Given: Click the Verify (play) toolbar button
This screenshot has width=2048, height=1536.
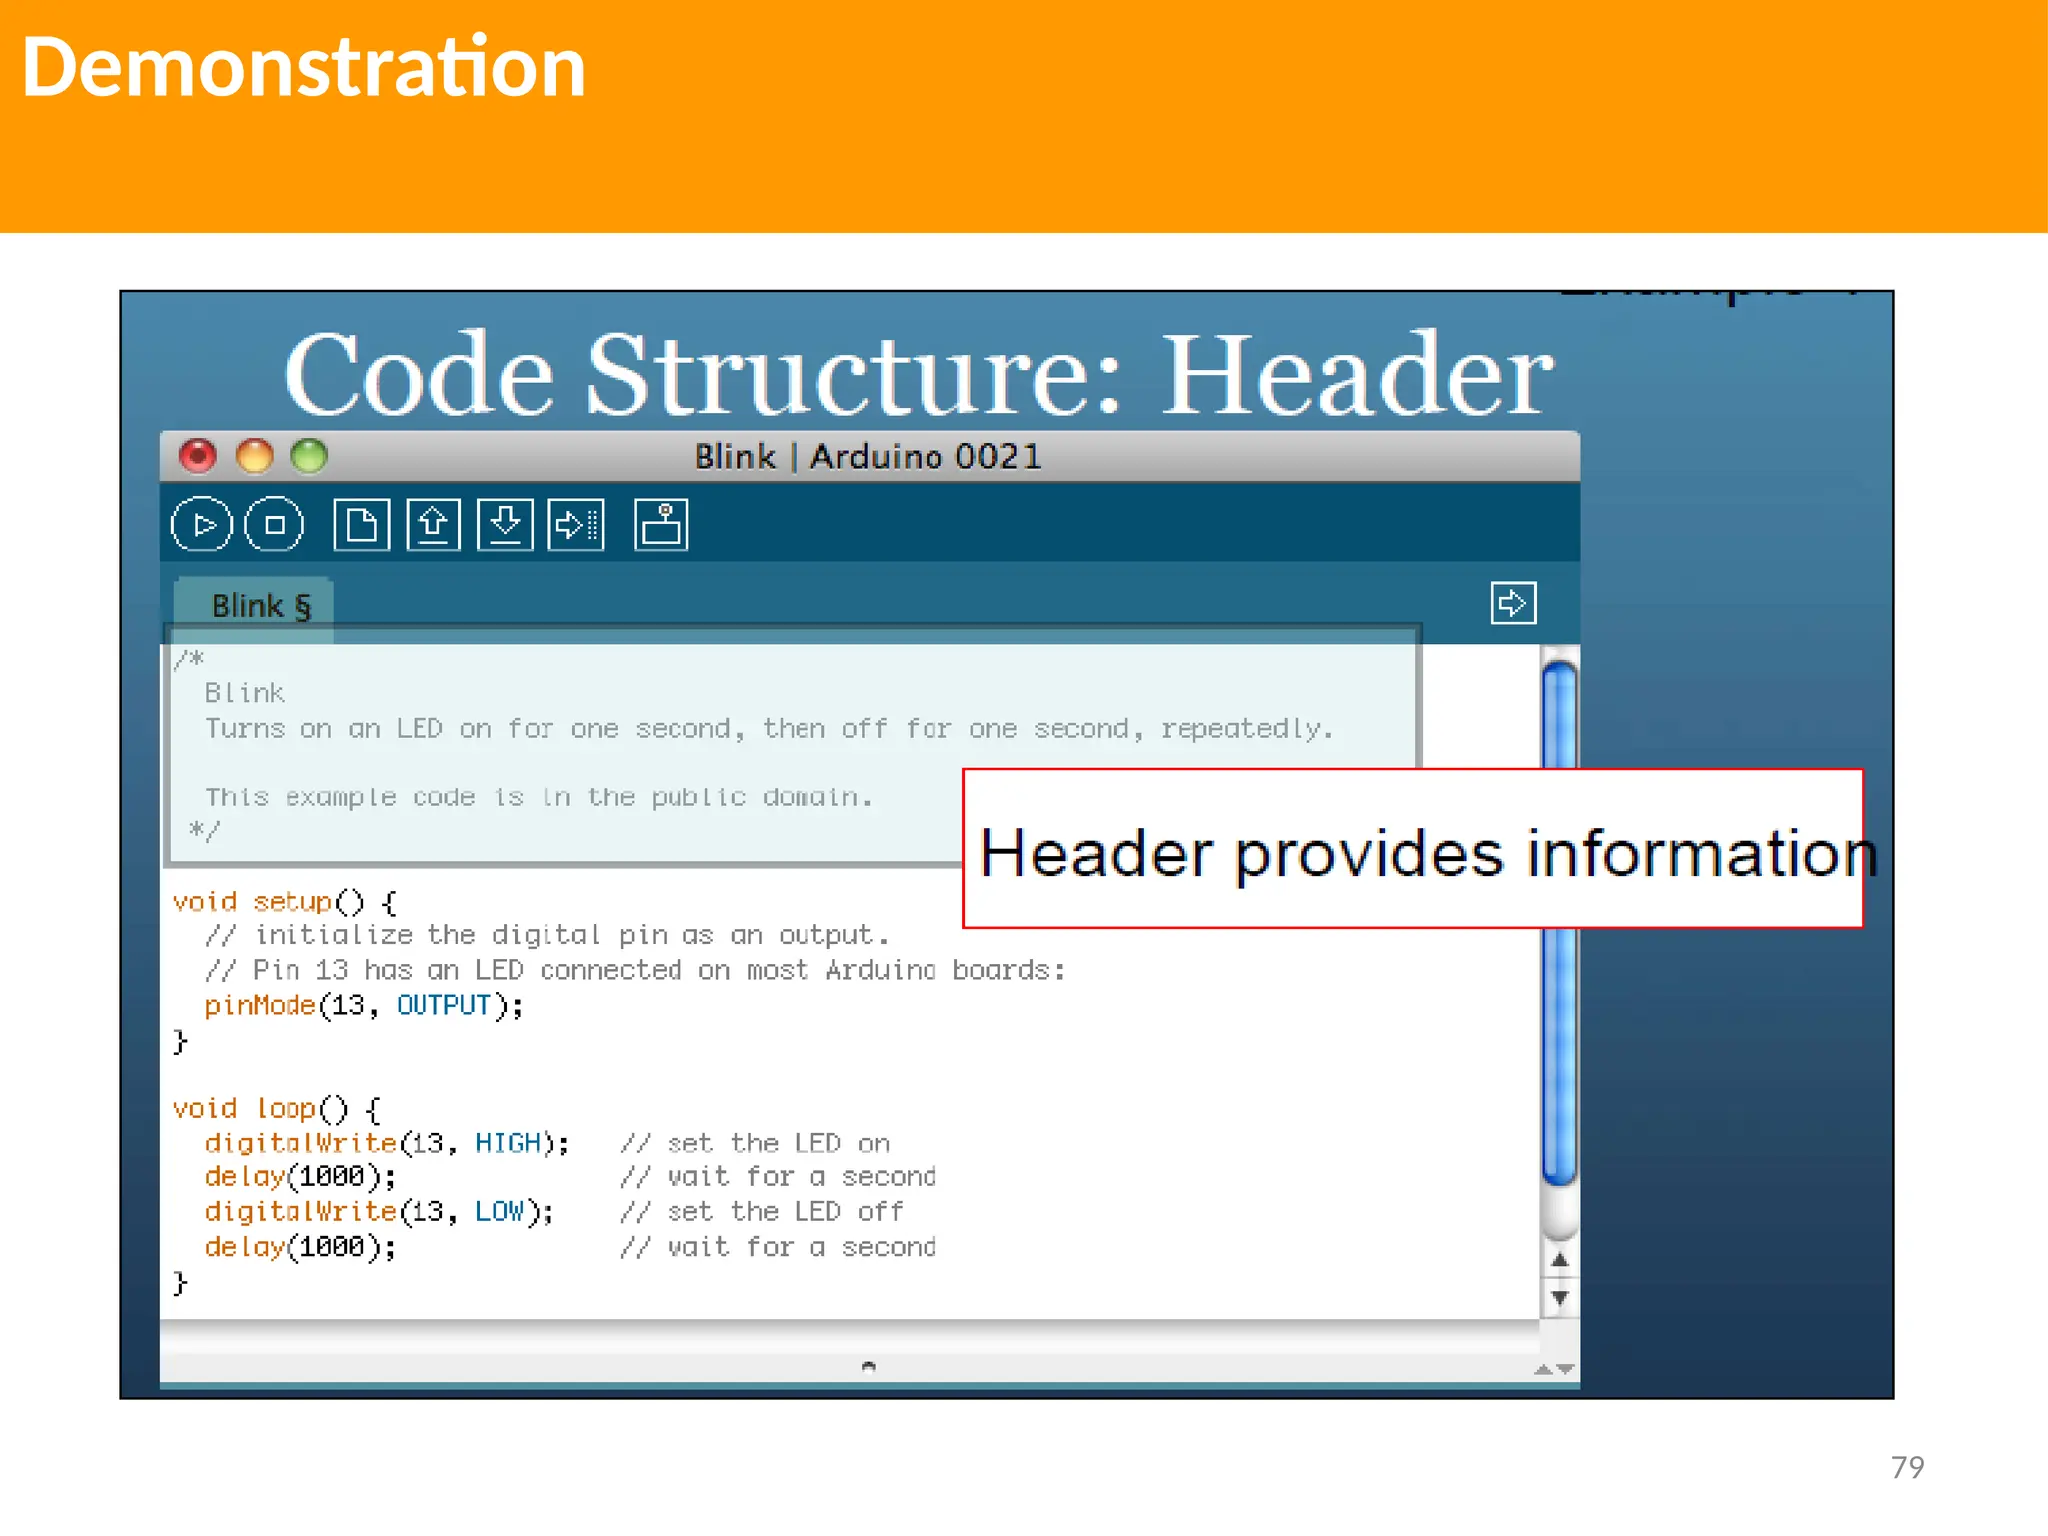Looking at the screenshot, I should (201, 525).
